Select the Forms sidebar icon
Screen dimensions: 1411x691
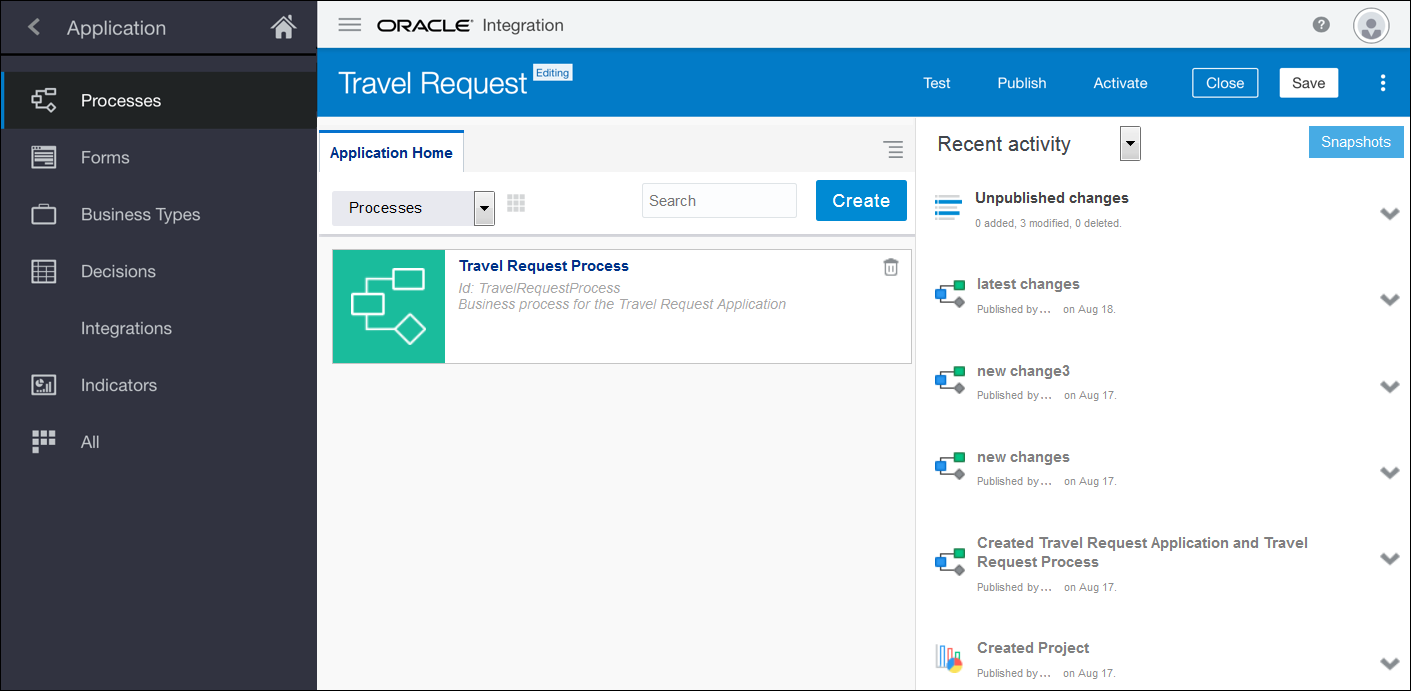(44, 157)
